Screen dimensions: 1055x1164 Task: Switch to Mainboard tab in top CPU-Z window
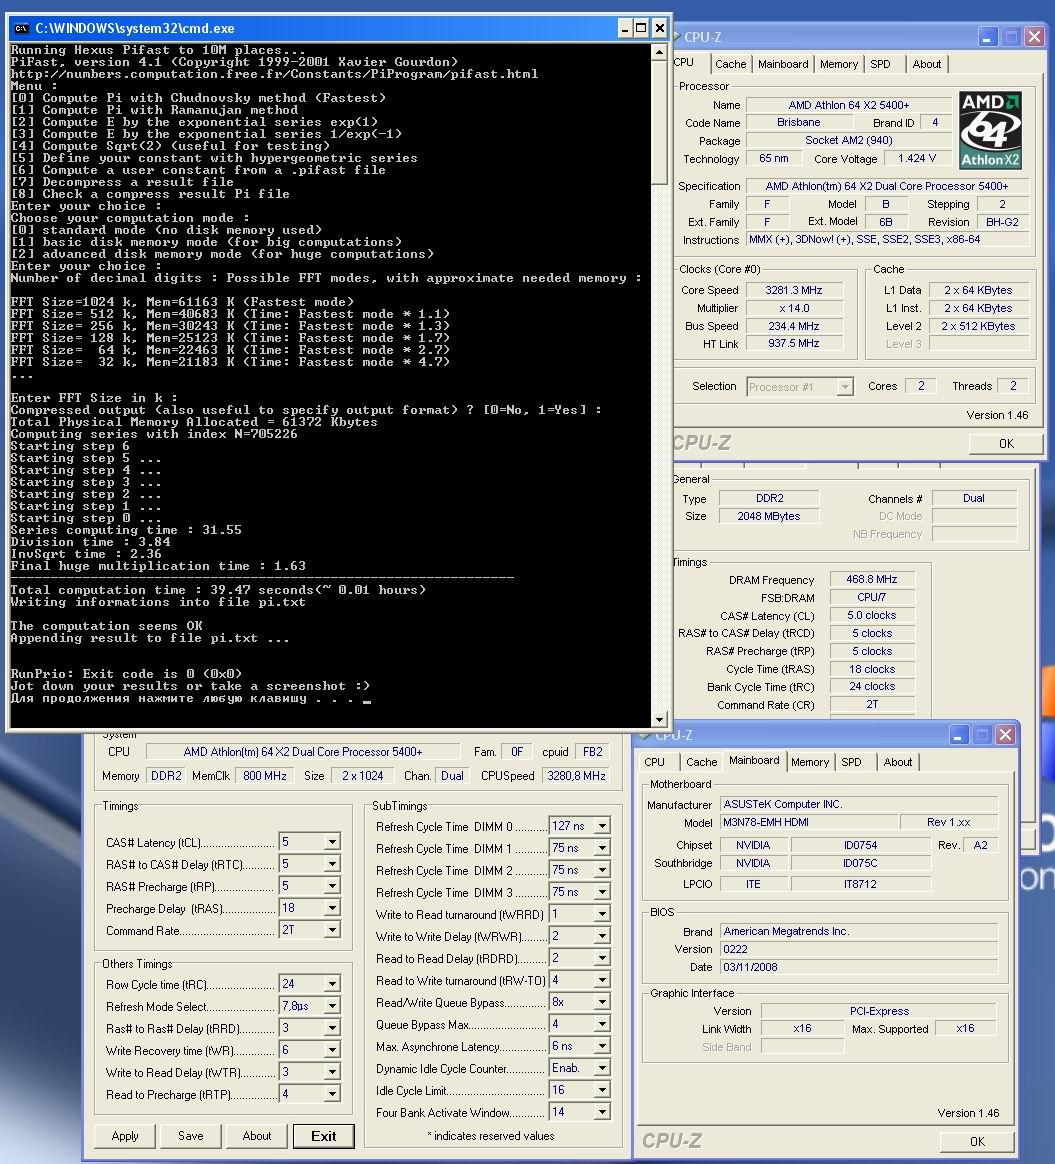(x=783, y=65)
